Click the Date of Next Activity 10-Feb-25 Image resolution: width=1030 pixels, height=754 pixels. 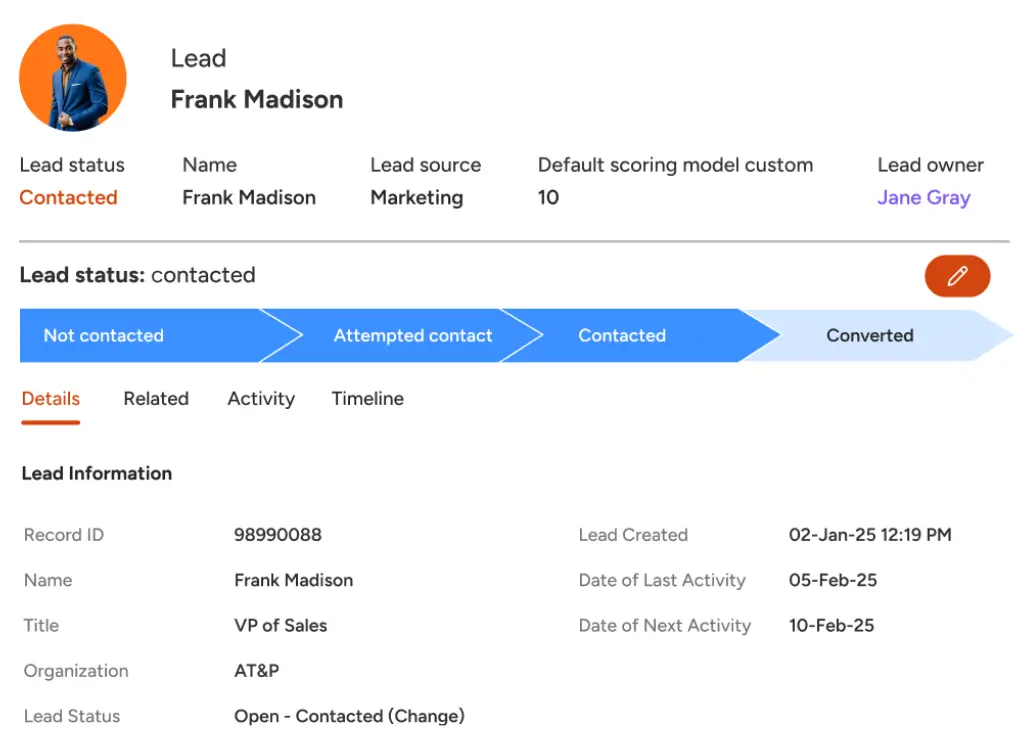pyautogui.click(x=831, y=625)
